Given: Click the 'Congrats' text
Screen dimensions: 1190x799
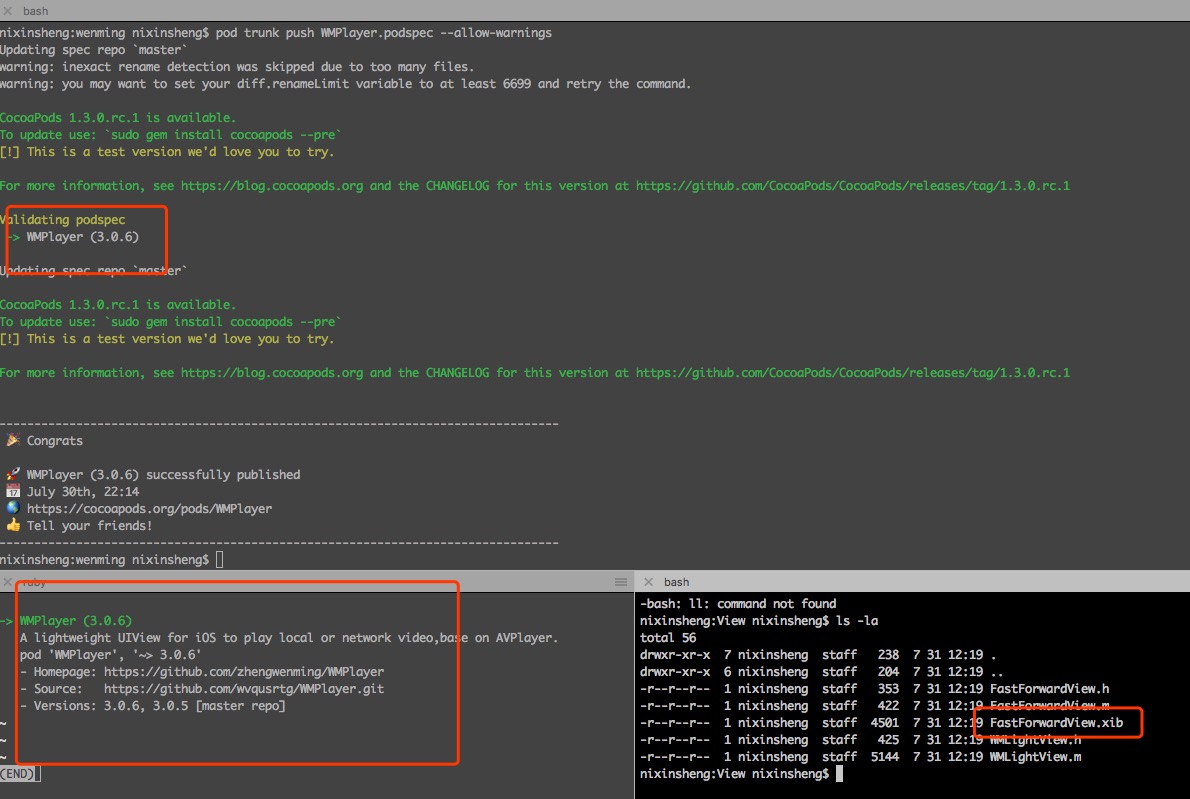Looking at the screenshot, I should click(x=55, y=441).
